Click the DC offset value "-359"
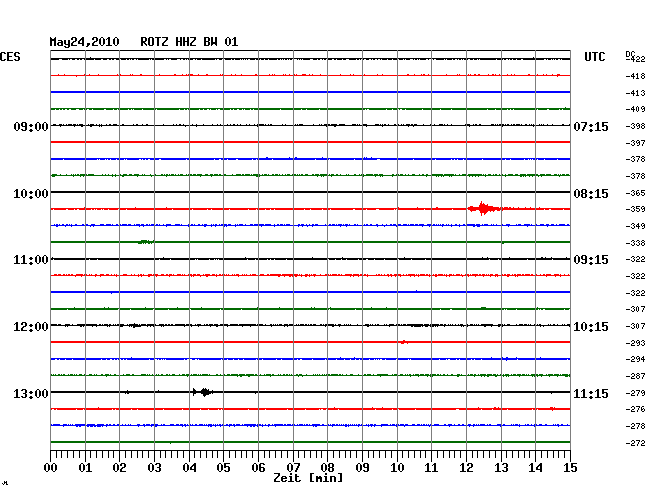The height and width of the screenshot is (494, 650). click(635, 209)
